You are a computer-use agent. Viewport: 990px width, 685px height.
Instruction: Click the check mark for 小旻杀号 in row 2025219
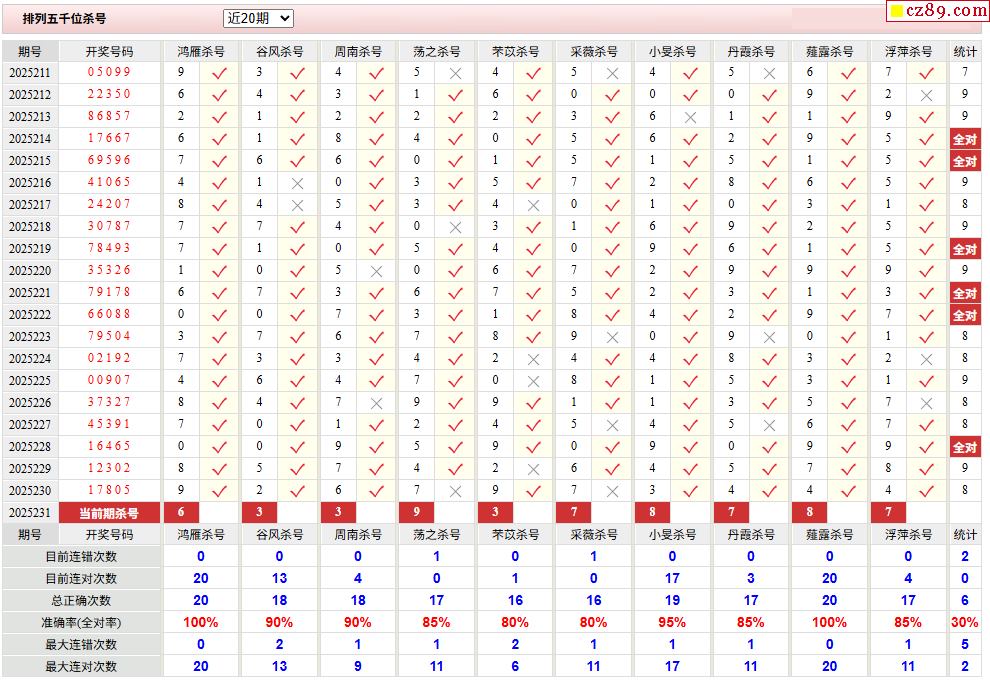(x=690, y=250)
